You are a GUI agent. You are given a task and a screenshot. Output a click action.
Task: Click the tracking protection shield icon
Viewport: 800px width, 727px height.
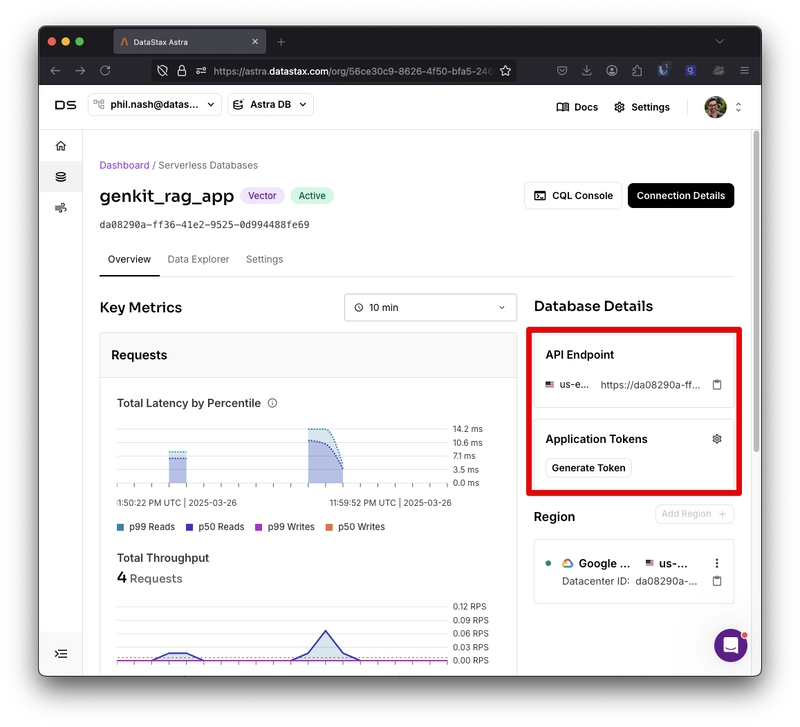coord(162,71)
